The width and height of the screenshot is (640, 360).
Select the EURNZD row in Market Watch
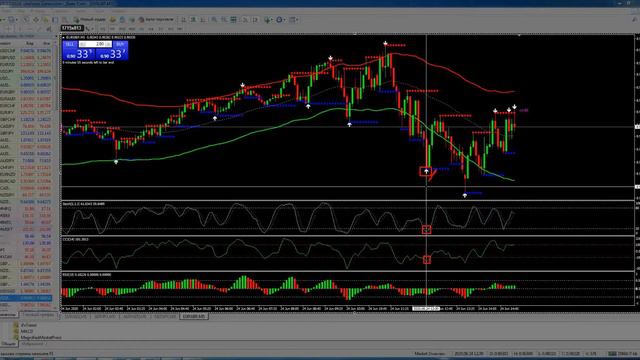[26, 174]
